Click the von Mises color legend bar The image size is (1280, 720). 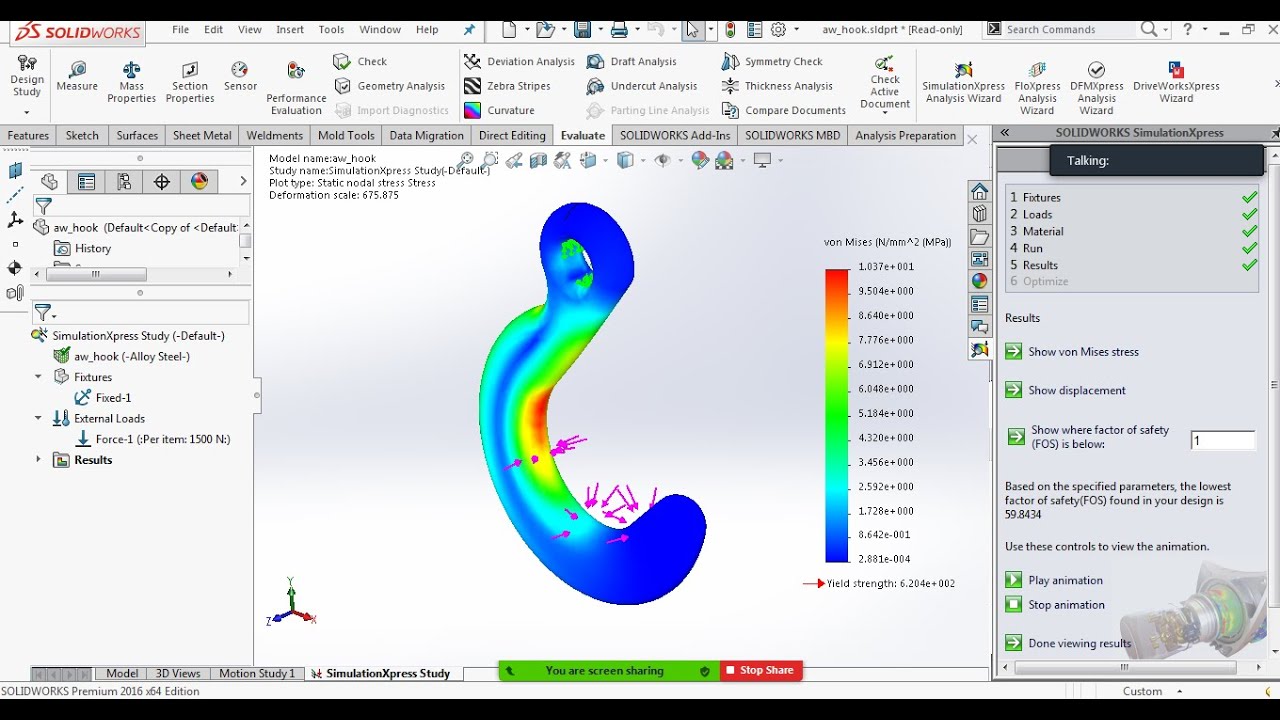pyautogui.click(x=837, y=415)
